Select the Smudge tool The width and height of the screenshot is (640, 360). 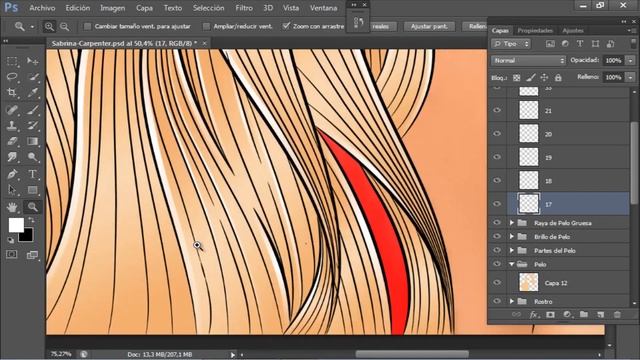12,157
